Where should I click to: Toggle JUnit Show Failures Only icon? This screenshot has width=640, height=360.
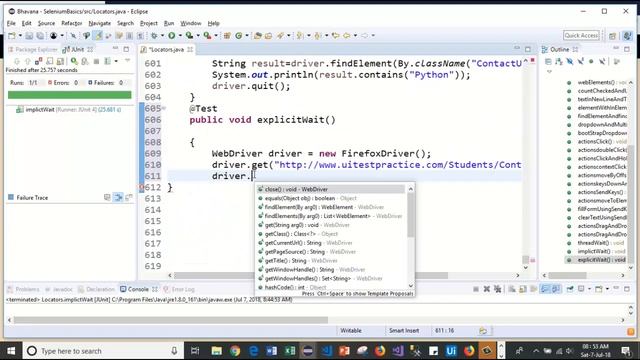click(38, 62)
